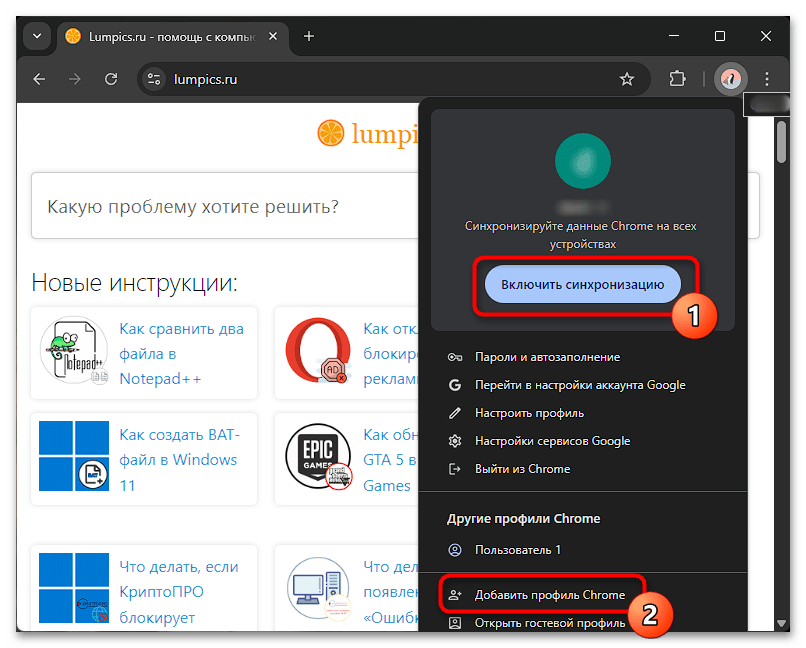Click 'Новые инструкции:' heading text
The image size is (806, 648).
pos(135,283)
